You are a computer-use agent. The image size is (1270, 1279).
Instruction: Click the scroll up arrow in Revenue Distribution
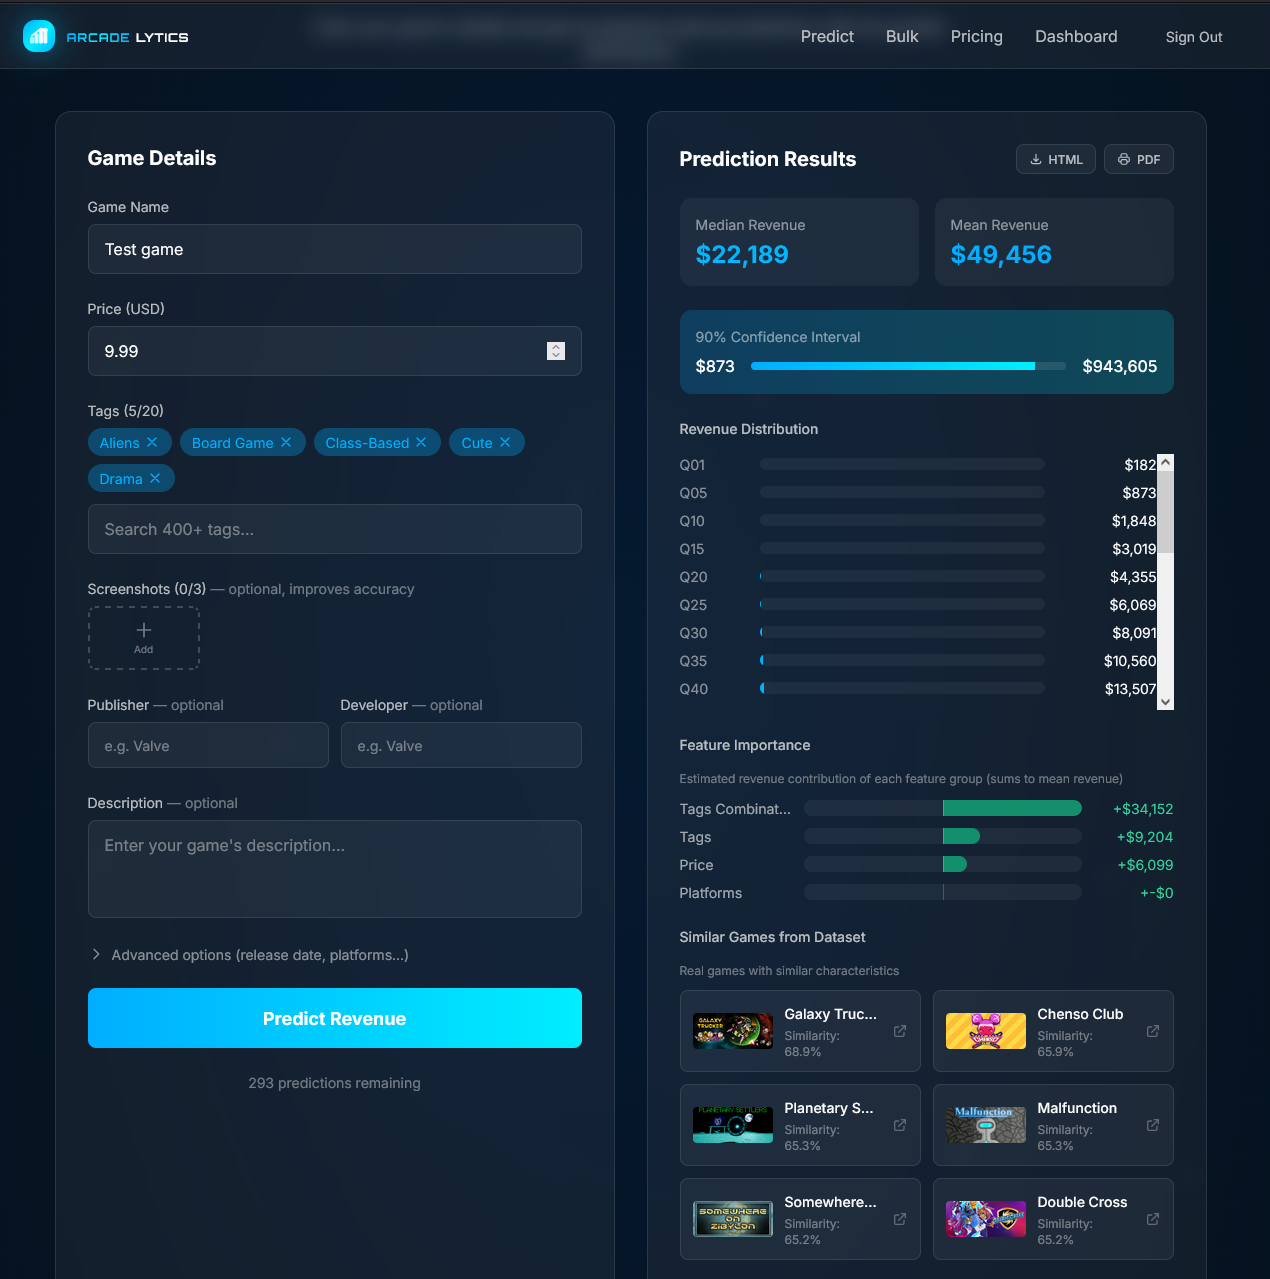tap(1165, 463)
